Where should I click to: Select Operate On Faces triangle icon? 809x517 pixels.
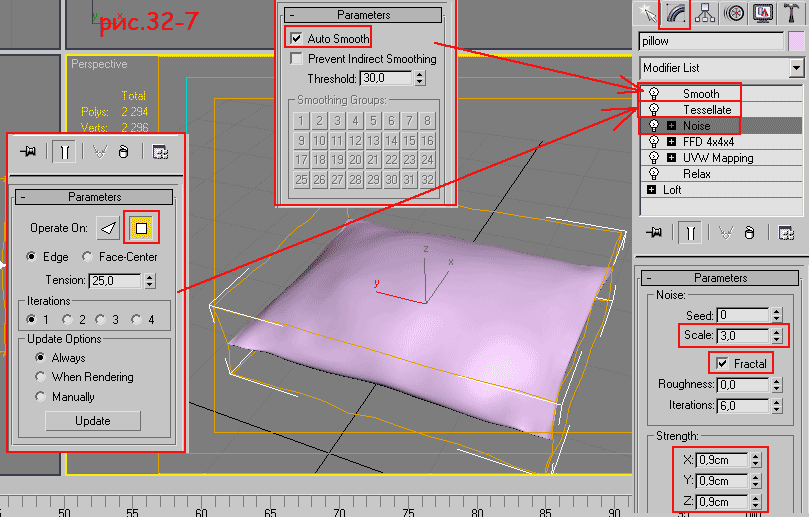108,228
